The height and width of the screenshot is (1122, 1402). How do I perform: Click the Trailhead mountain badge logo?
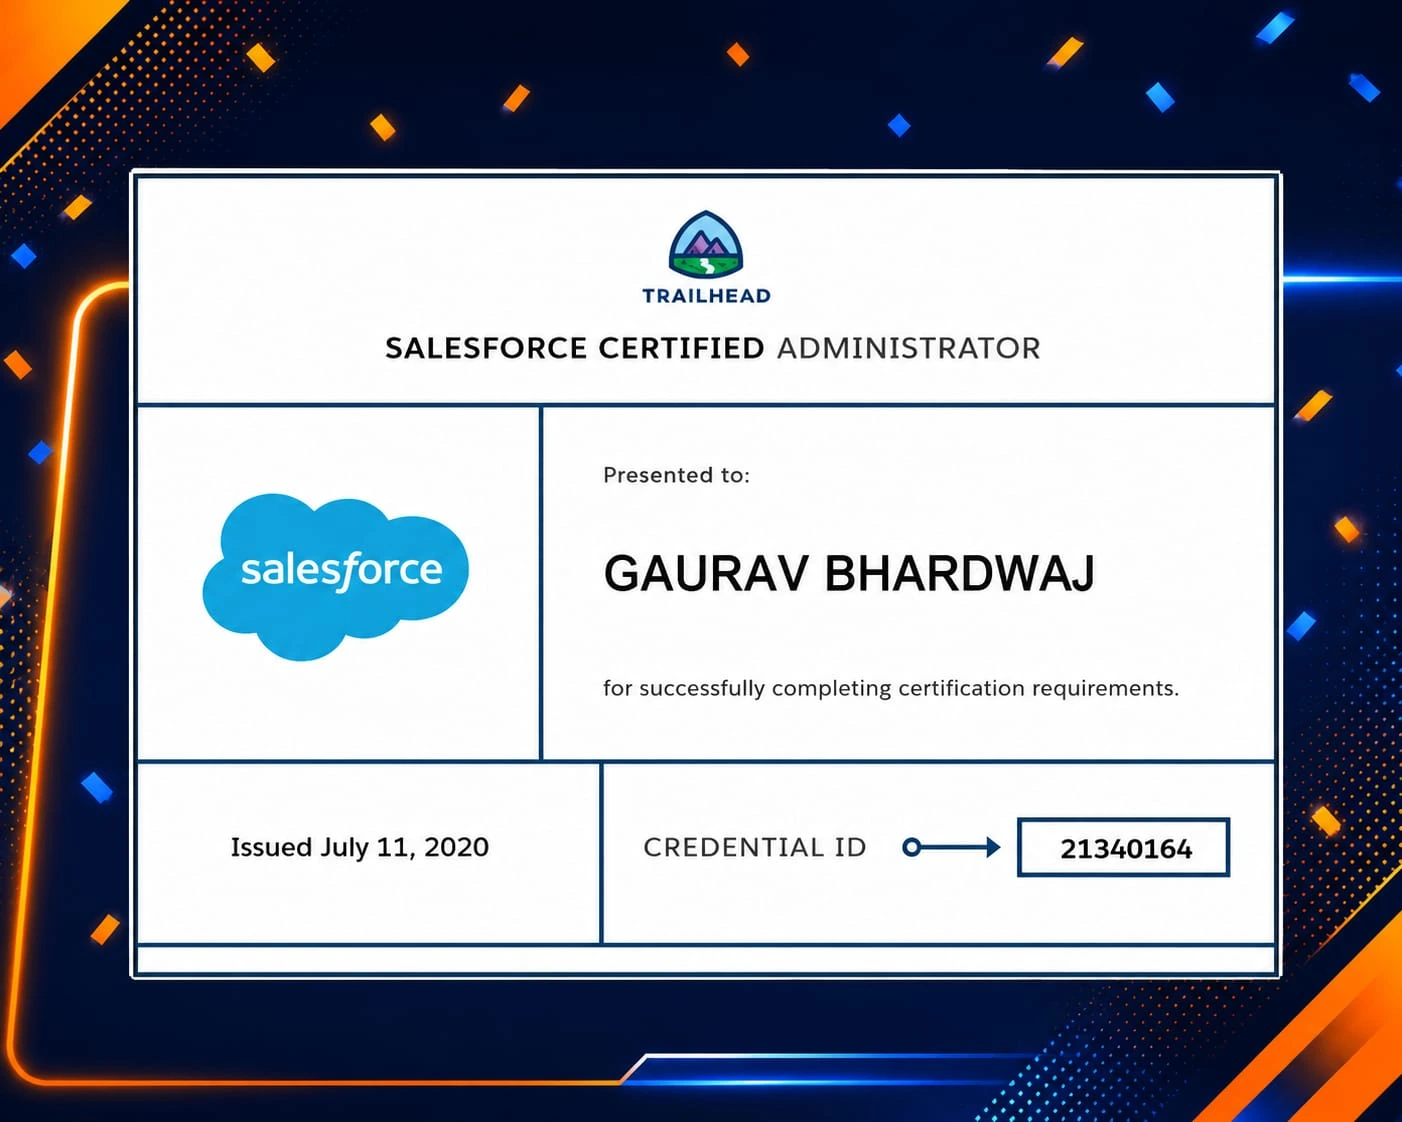(706, 244)
